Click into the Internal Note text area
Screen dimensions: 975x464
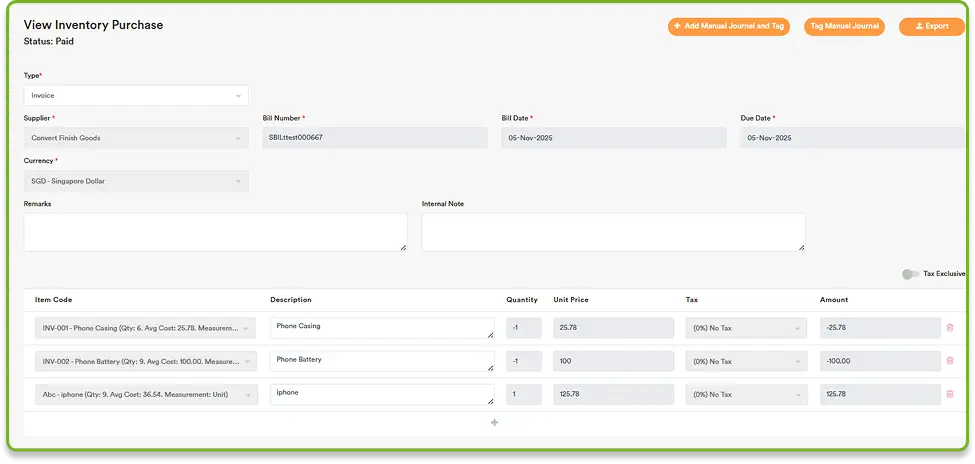click(x=613, y=232)
